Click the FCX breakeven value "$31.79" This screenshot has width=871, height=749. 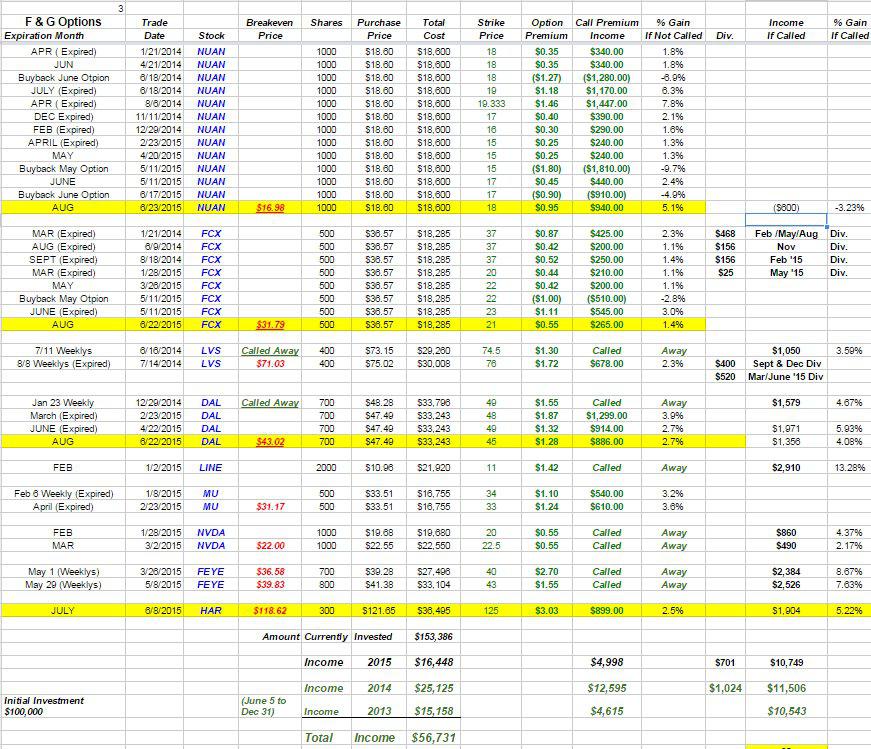coord(270,324)
